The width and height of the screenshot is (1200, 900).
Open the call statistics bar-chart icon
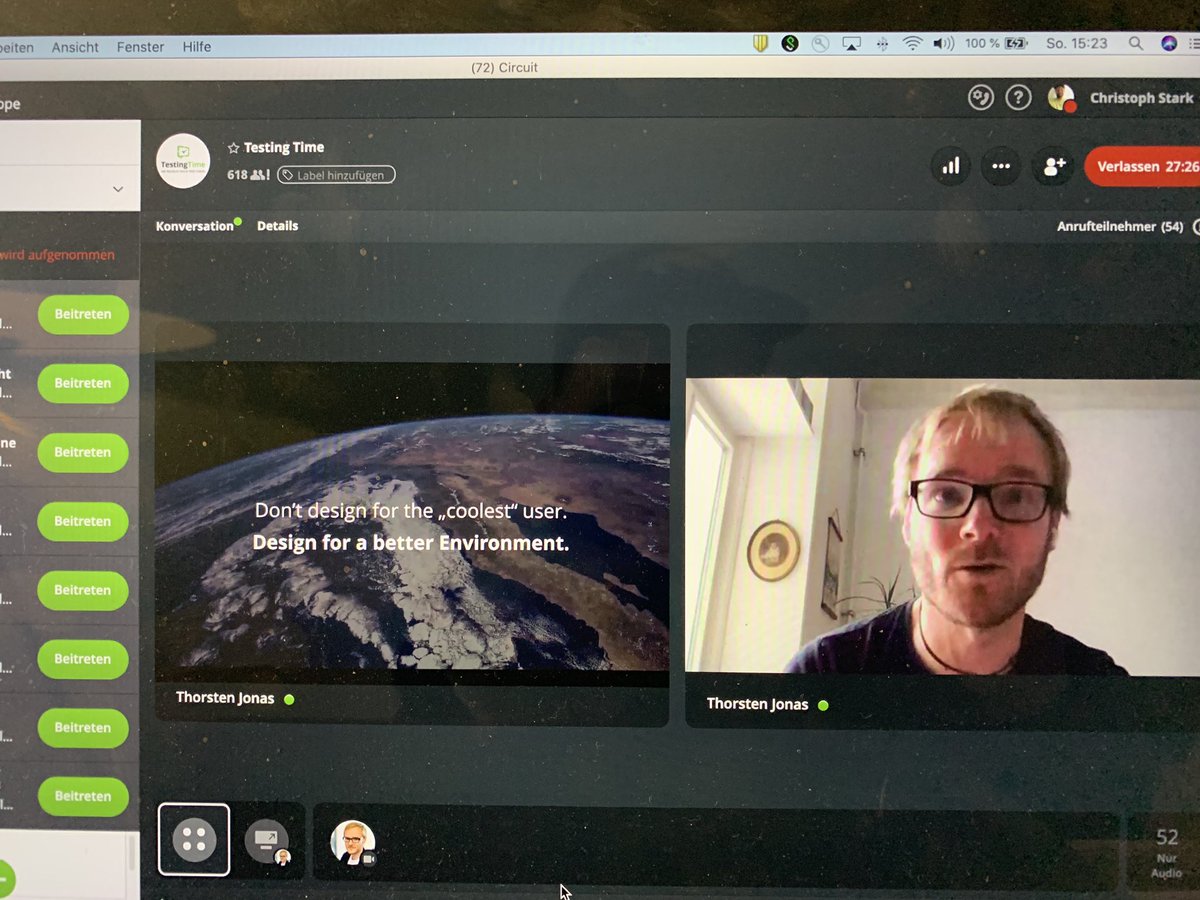pyautogui.click(x=950, y=166)
